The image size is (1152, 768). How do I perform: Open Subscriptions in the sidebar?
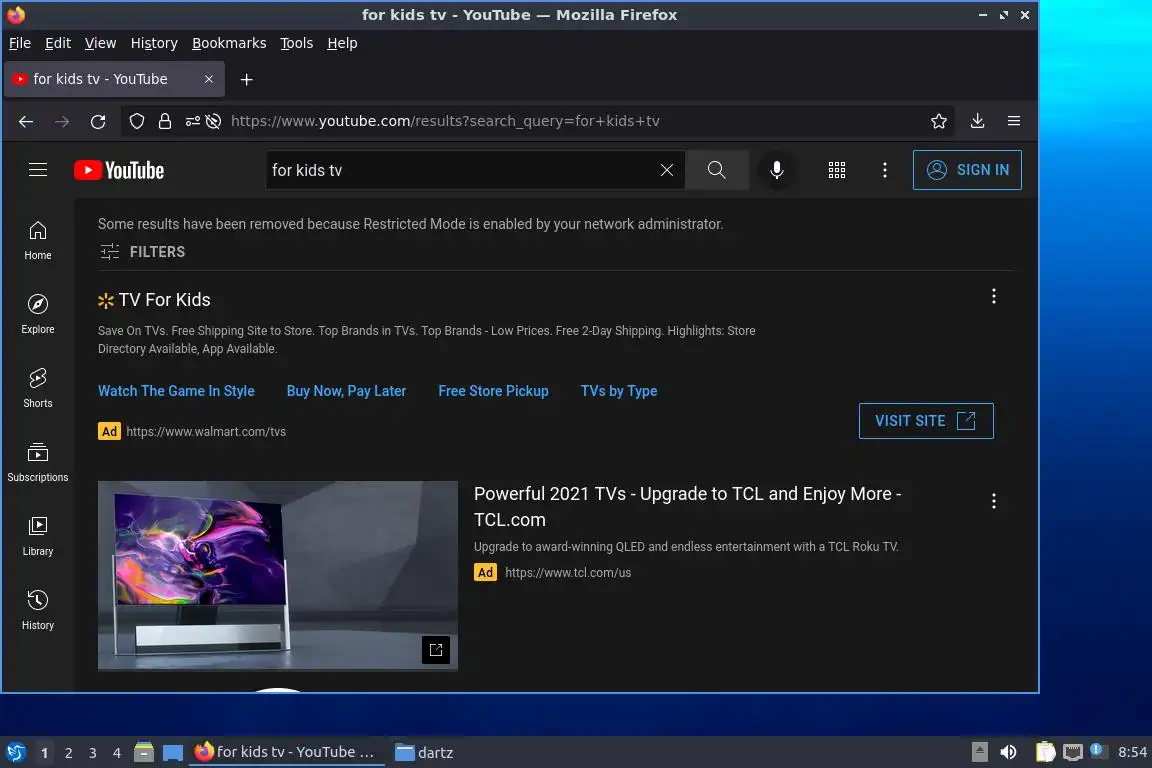[37, 462]
